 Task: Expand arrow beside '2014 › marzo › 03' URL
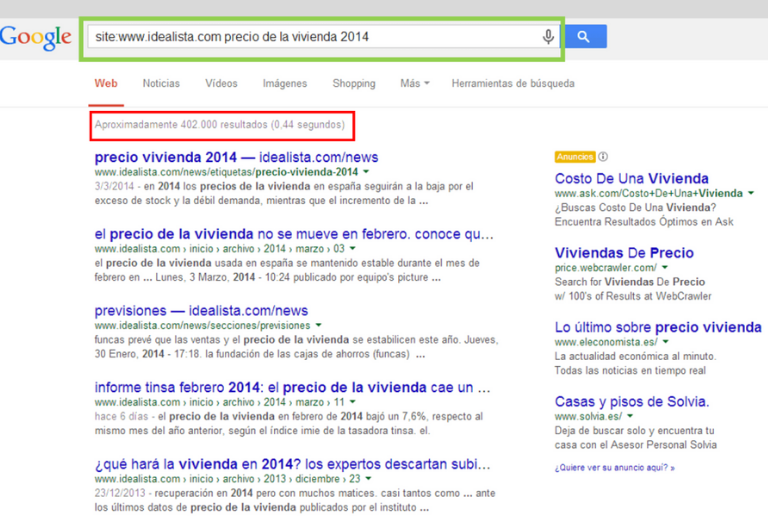353,249
